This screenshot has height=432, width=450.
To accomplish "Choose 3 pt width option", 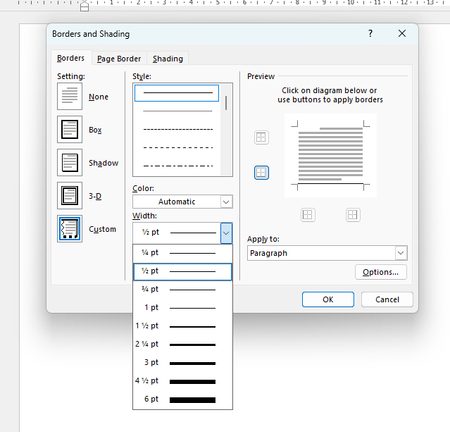I will [182, 363].
